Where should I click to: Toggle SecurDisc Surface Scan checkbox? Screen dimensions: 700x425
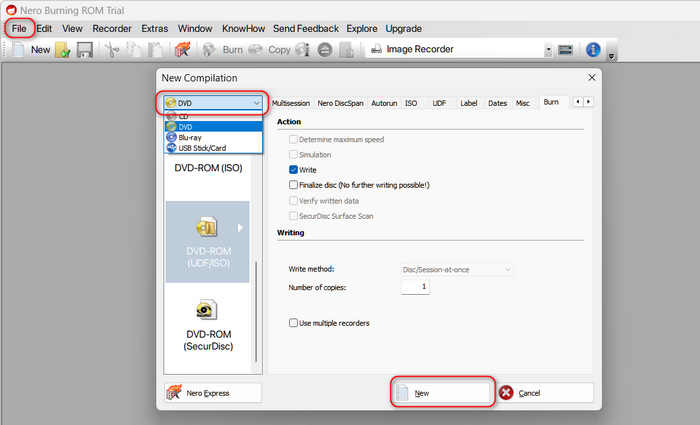click(293, 216)
